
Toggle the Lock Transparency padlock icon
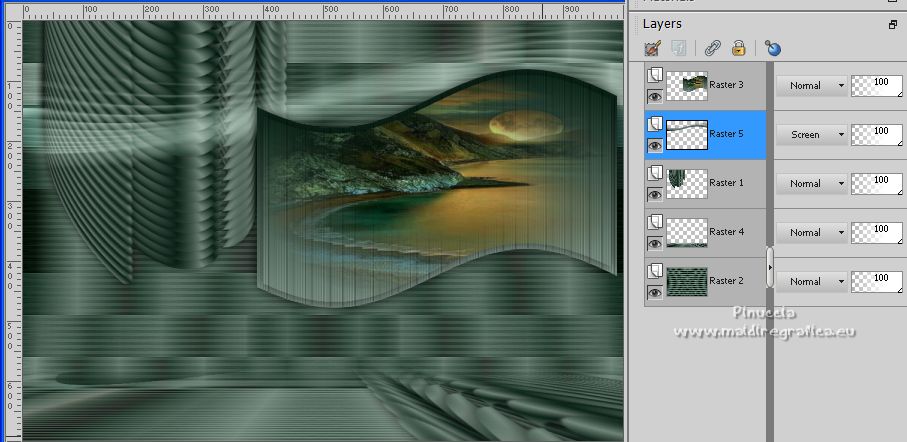739,48
